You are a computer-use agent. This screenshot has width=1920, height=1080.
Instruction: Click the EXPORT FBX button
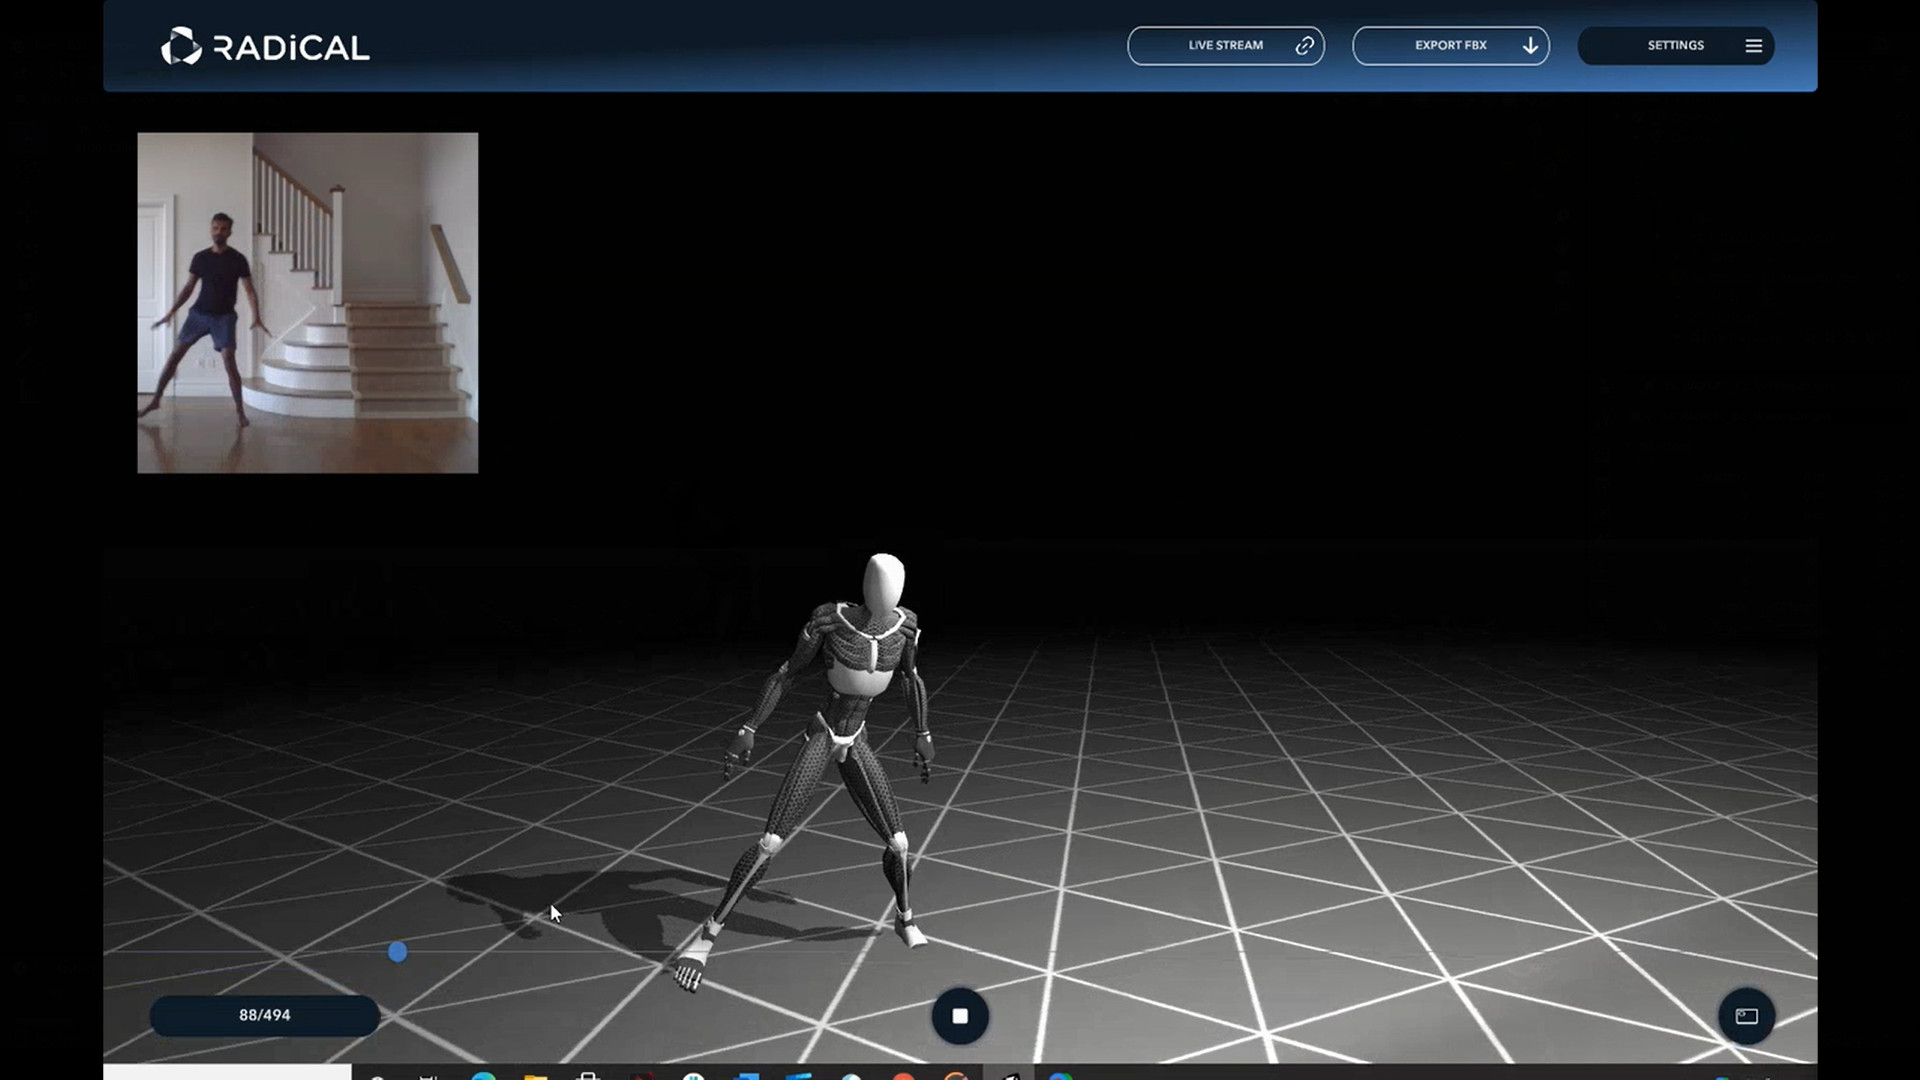[x=1450, y=45]
